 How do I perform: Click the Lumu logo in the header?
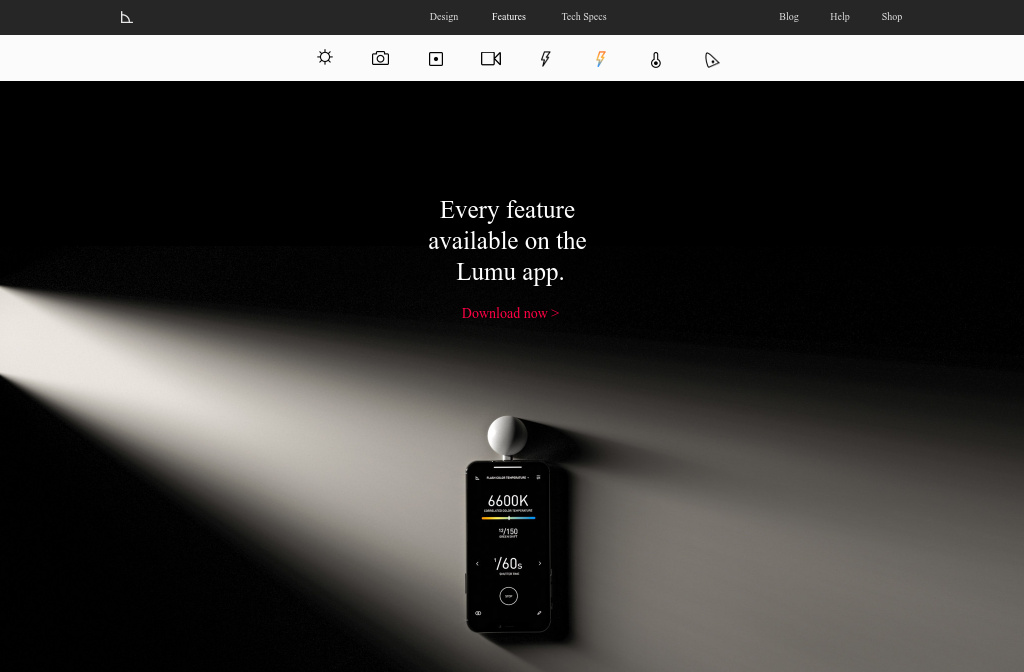127,17
